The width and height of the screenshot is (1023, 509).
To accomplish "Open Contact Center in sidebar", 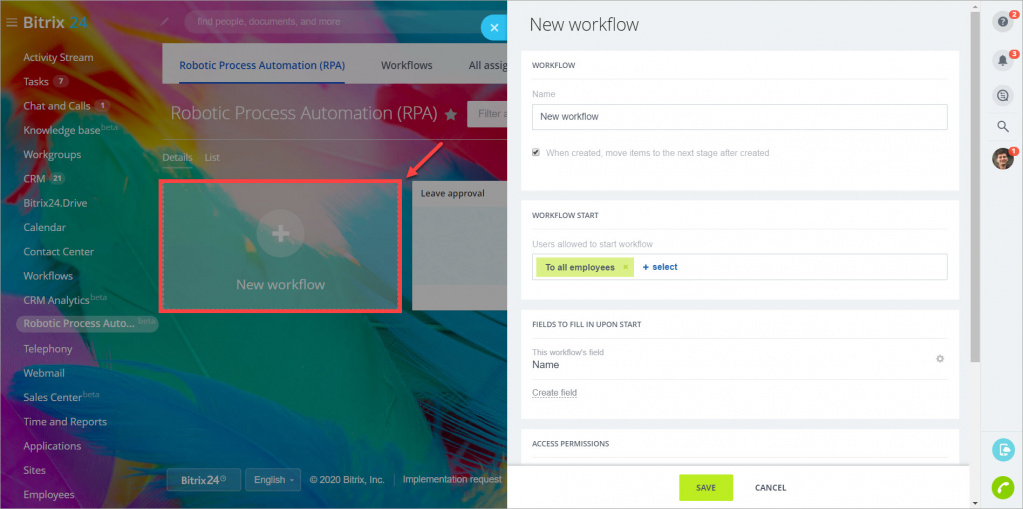I will coord(59,252).
